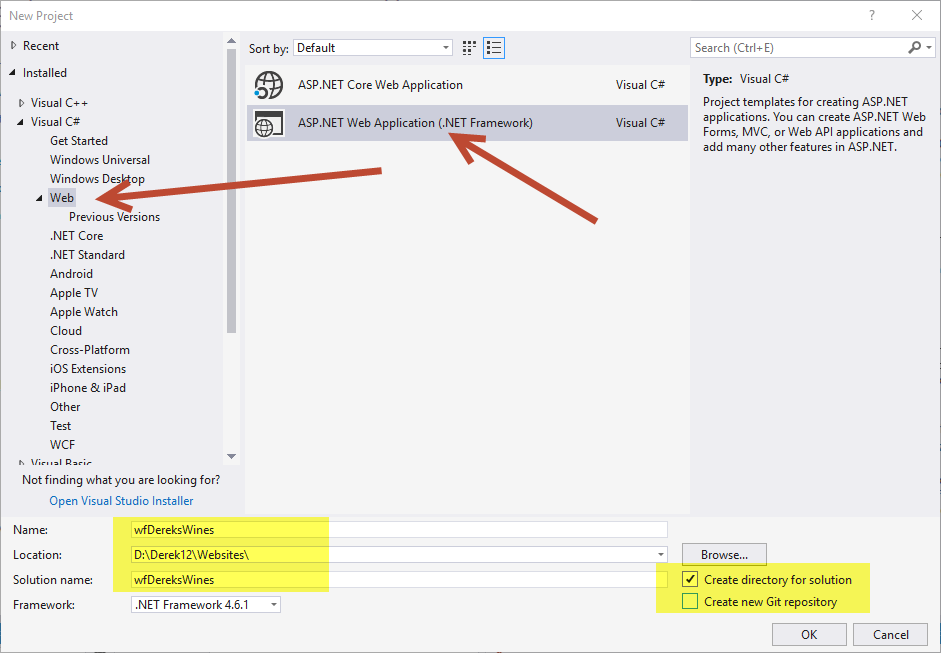The width and height of the screenshot is (941, 653).
Task: Select the Other category
Action: pyautogui.click(x=65, y=407)
